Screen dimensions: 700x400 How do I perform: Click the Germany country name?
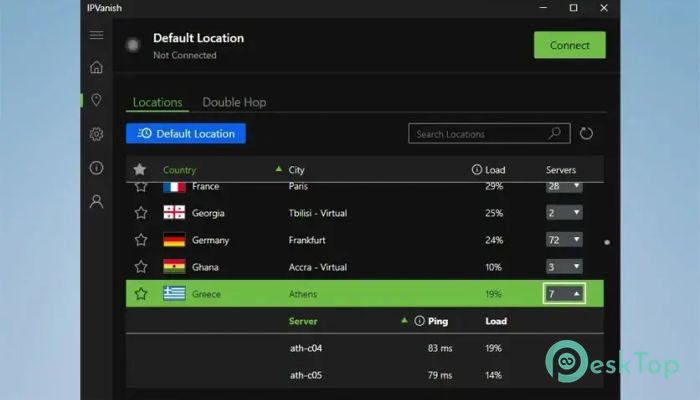[x=210, y=240]
